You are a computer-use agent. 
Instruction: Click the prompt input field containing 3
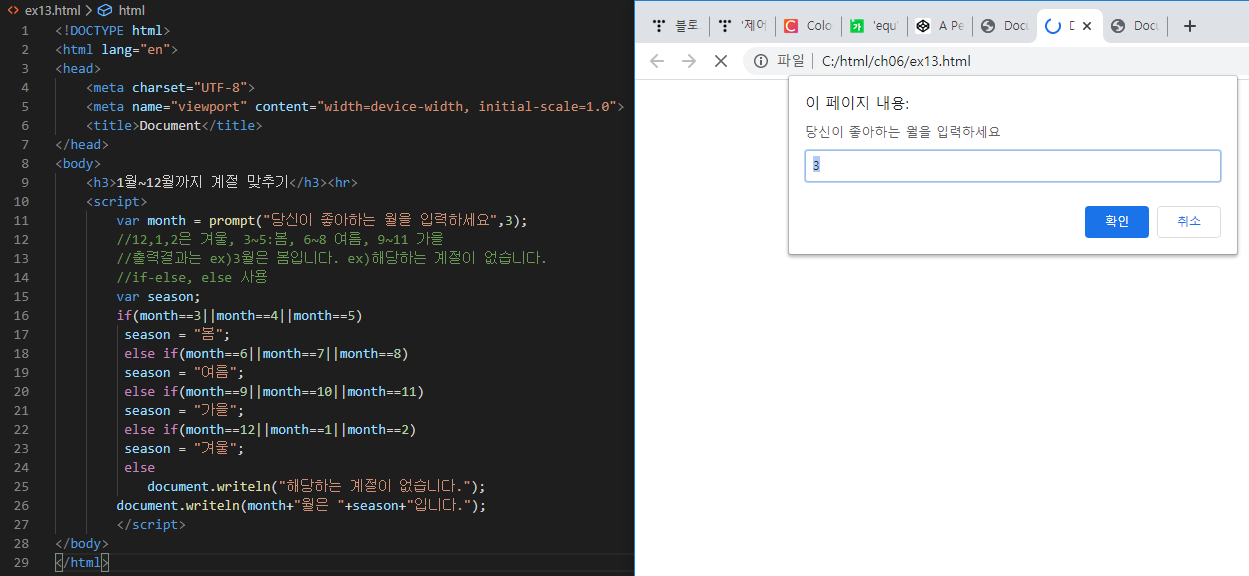pyautogui.click(x=1012, y=166)
